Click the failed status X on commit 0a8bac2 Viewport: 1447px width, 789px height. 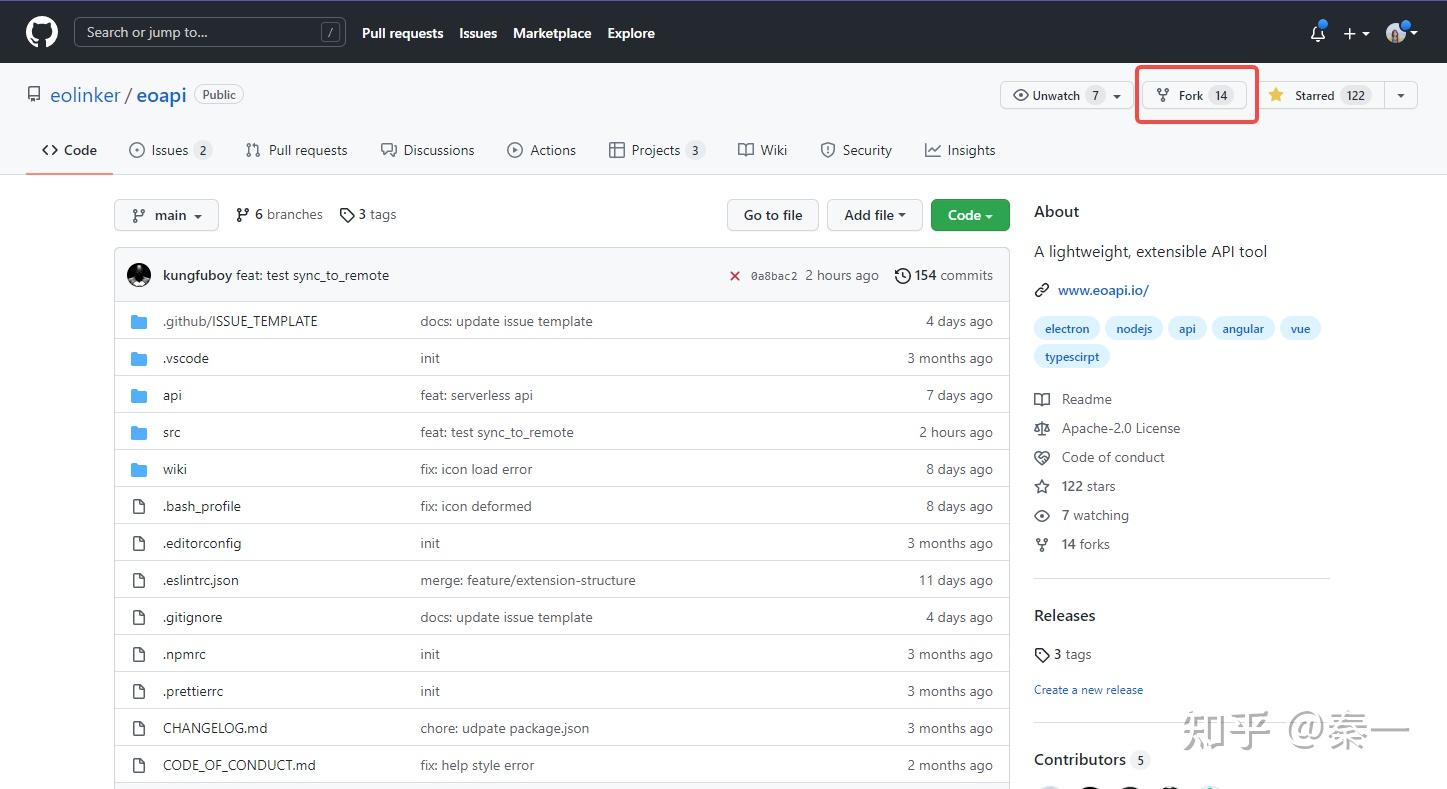pos(735,275)
